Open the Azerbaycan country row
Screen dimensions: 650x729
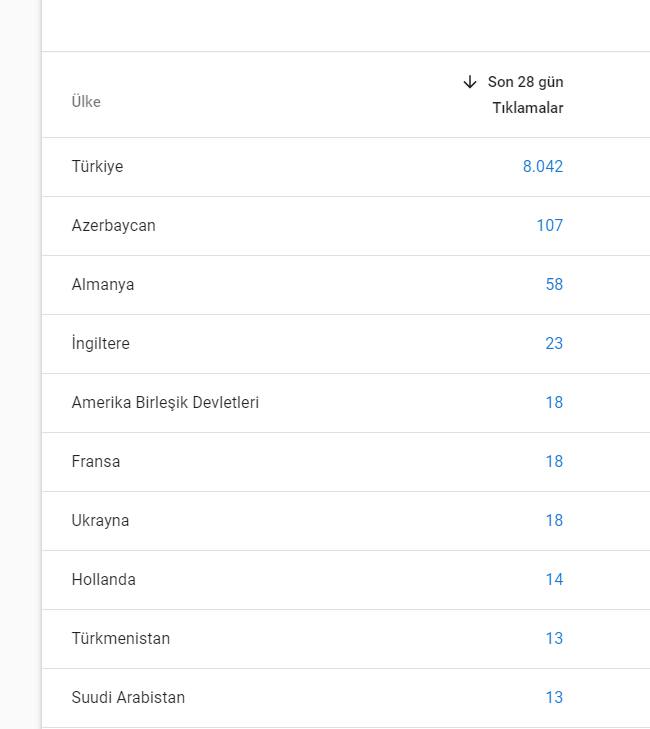[x=346, y=226]
